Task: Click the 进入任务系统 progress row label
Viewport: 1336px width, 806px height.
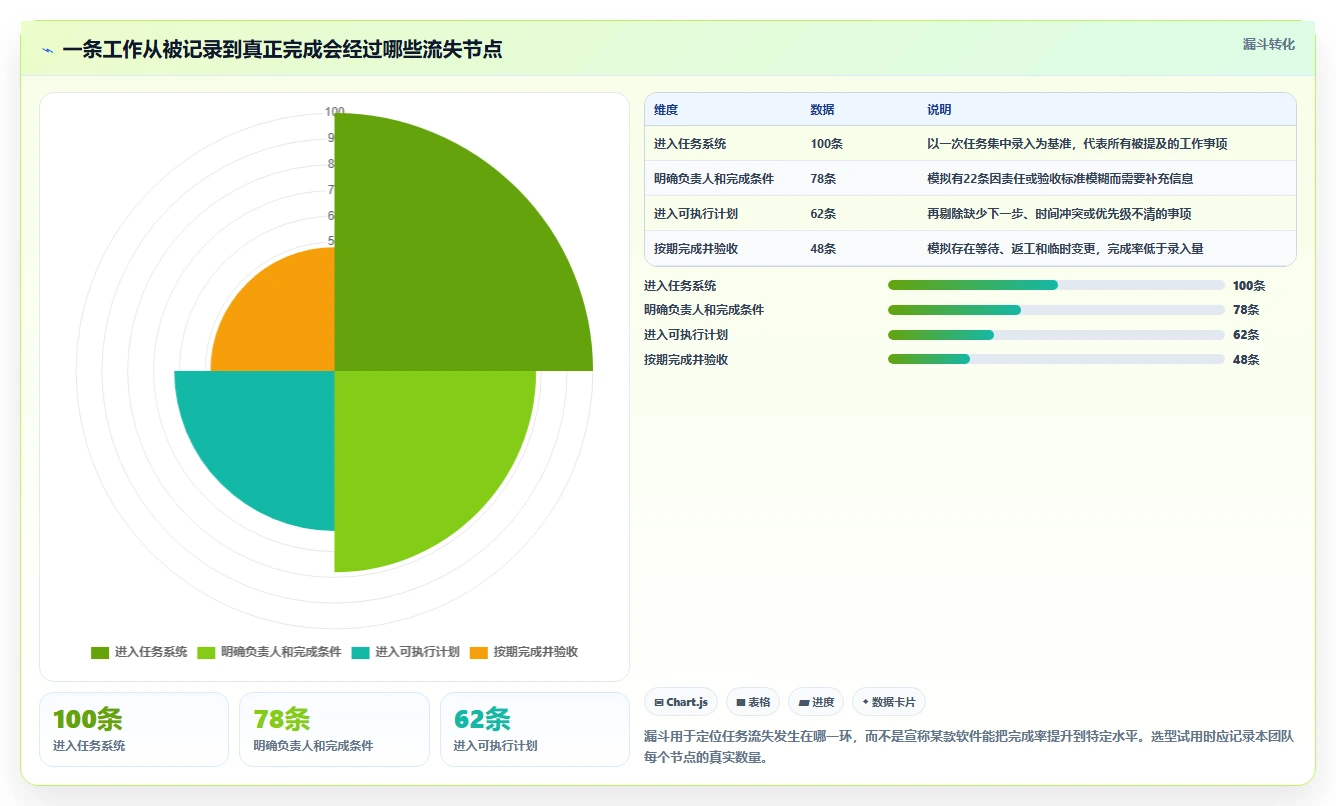Action: pyautogui.click(x=680, y=285)
